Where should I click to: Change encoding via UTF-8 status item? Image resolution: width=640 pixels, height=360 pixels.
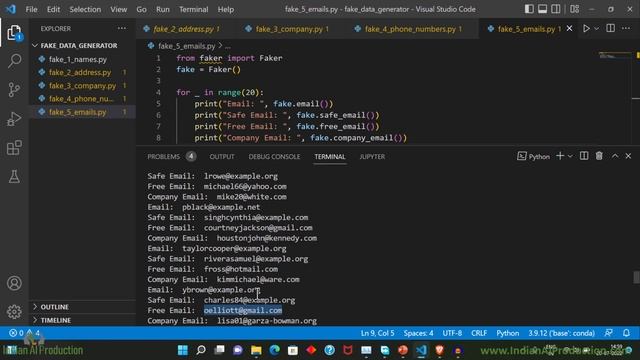(x=452, y=333)
